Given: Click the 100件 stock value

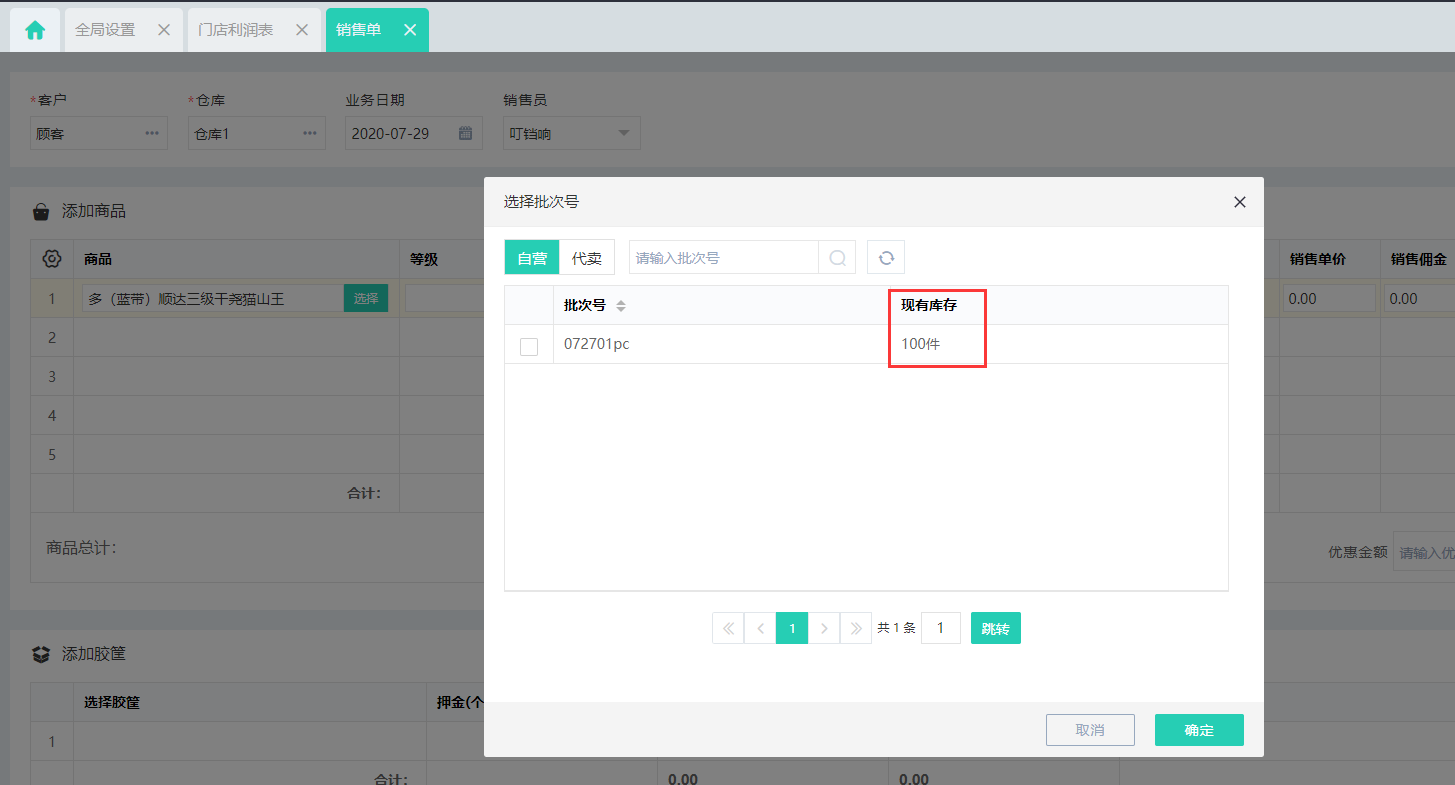Looking at the screenshot, I should click(921, 344).
